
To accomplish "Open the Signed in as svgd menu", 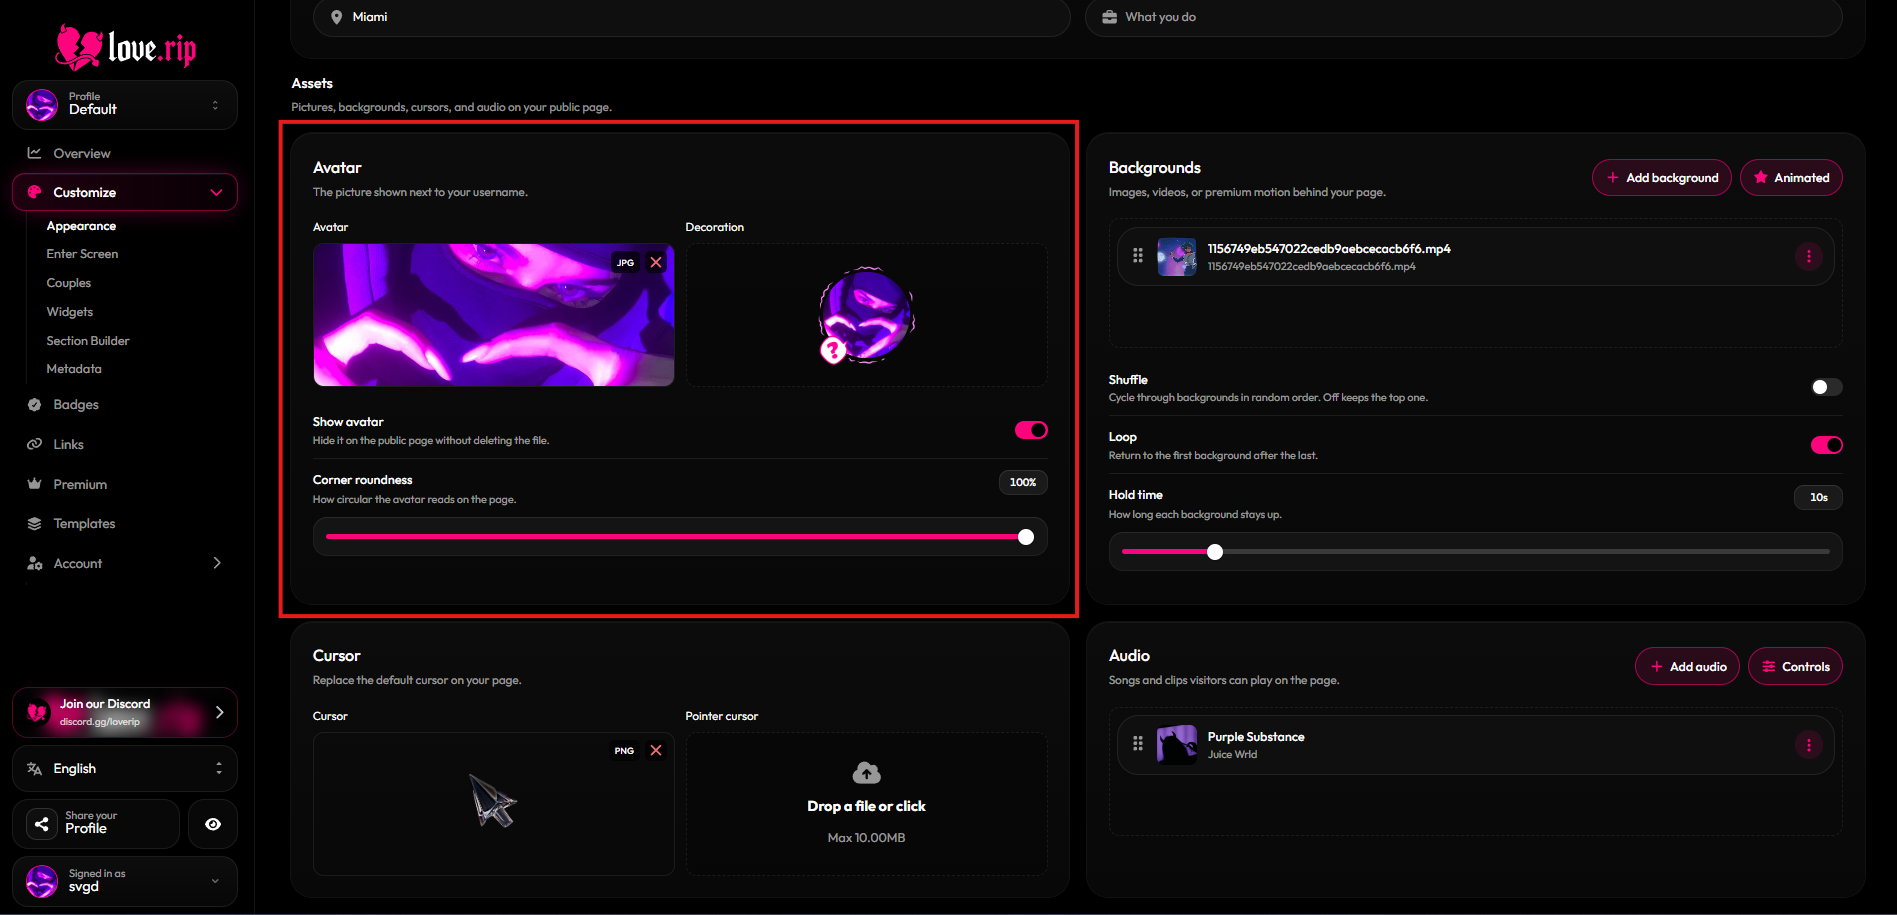I will (x=125, y=881).
